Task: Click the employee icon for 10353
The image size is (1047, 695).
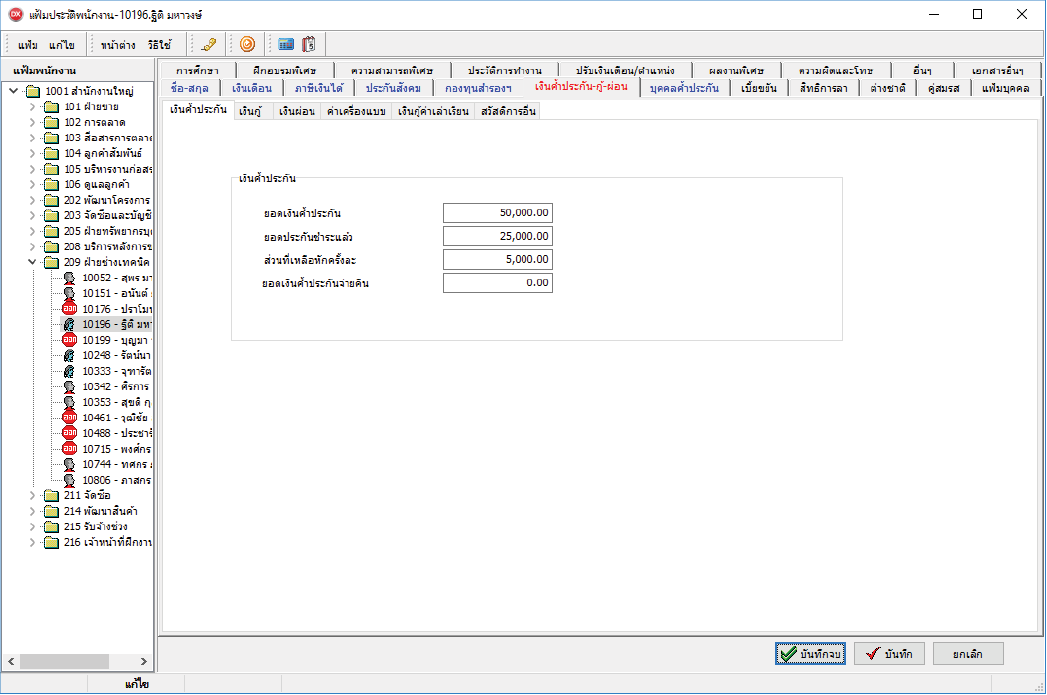Action: click(69, 402)
